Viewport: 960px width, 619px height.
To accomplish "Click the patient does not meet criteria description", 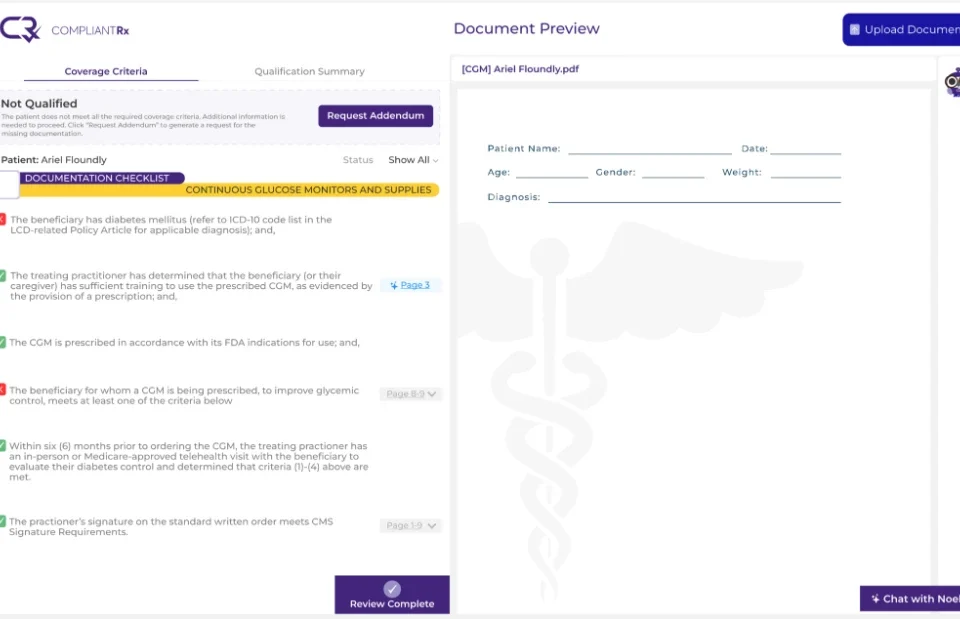I will pyautogui.click(x=143, y=125).
